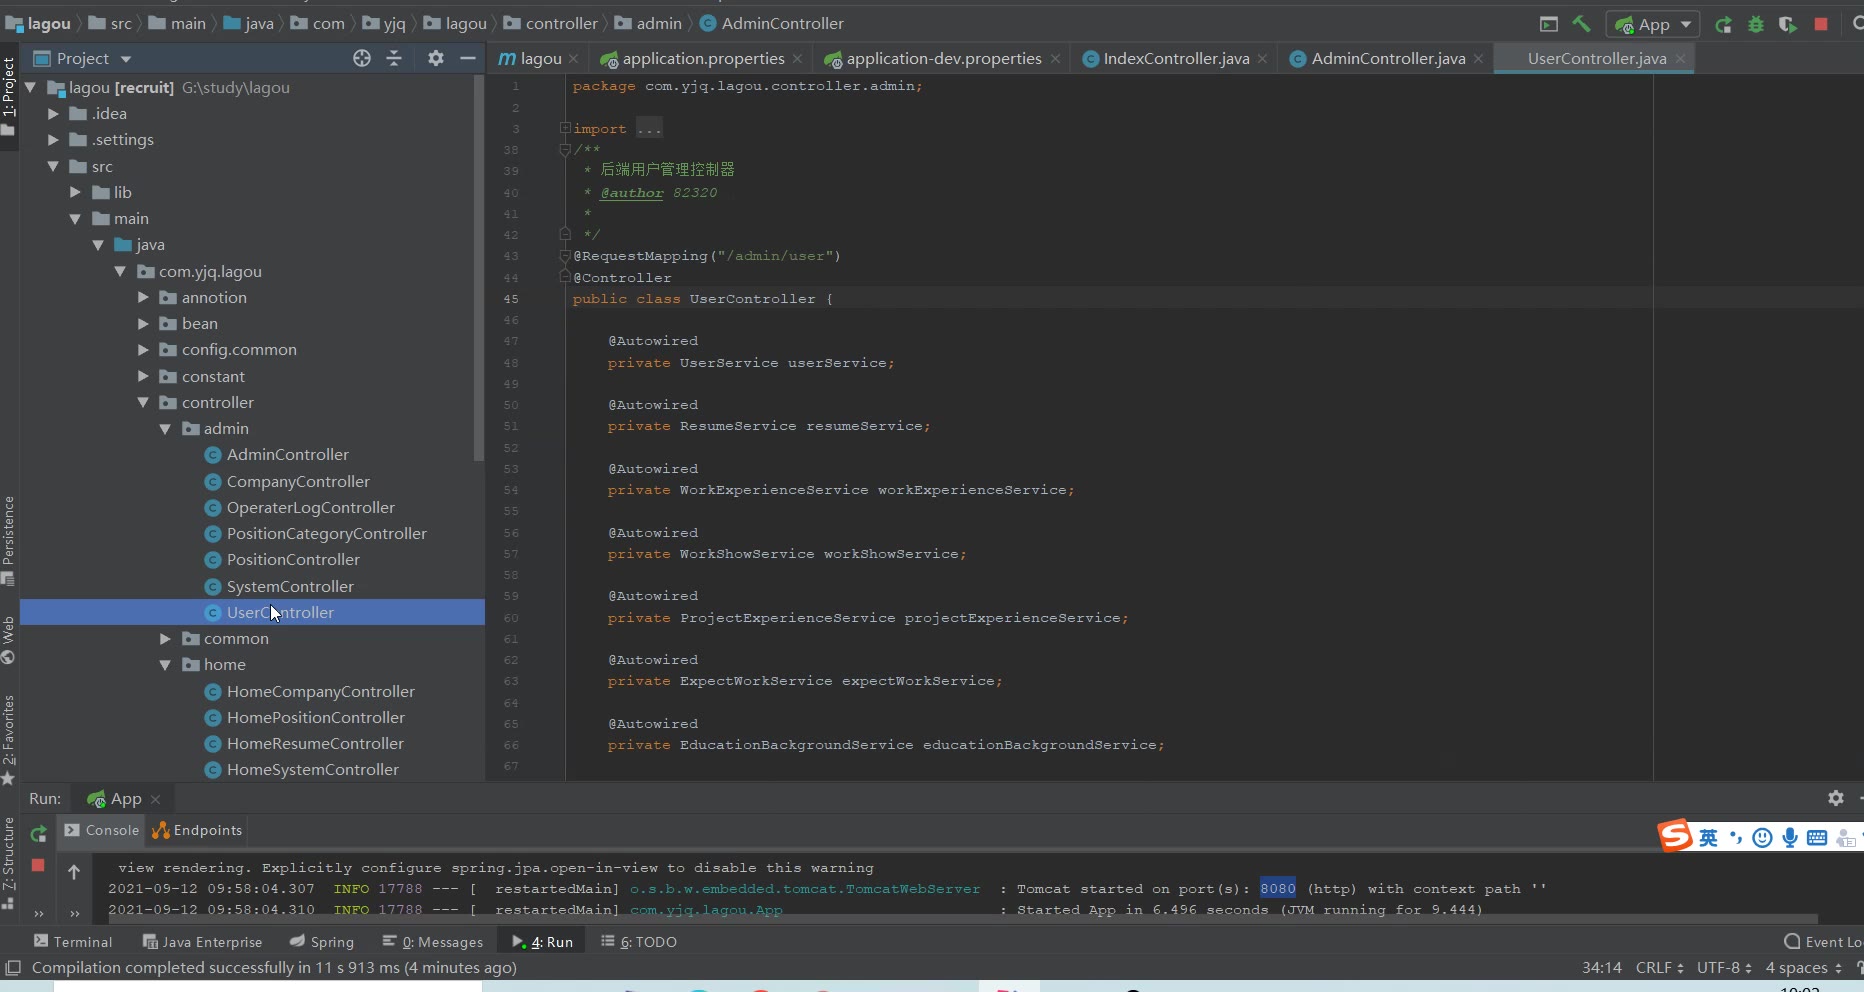Click the locate target icon in Project panel
This screenshot has width=1864, height=992.
[362, 58]
